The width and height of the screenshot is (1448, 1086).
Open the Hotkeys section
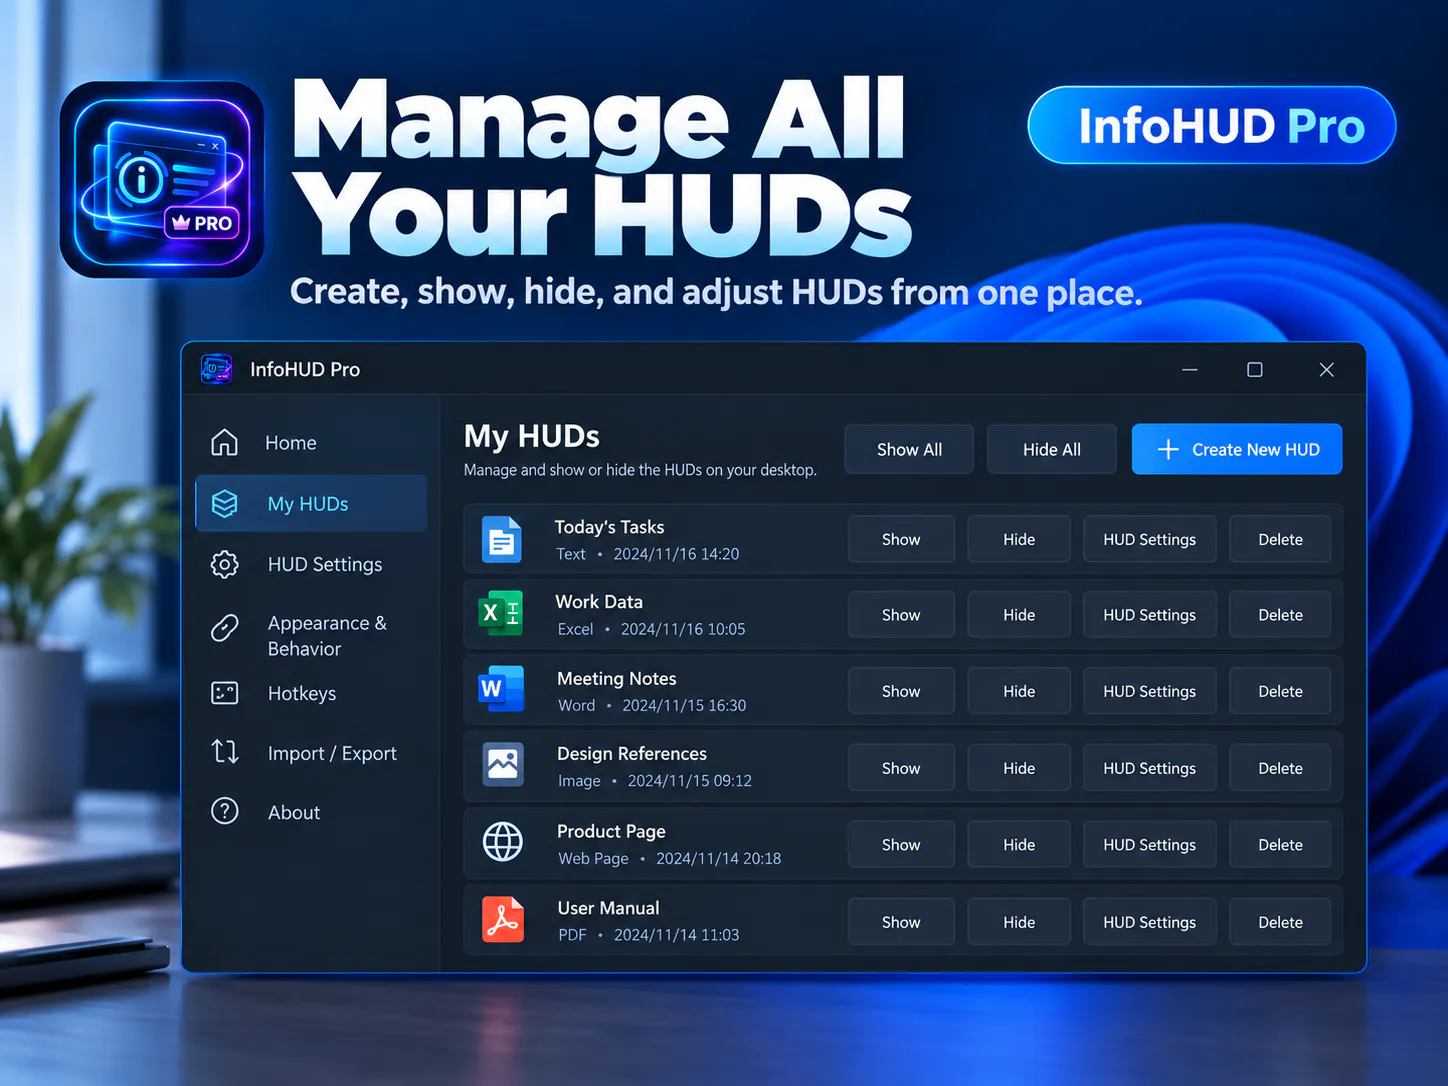pyautogui.click(x=311, y=693)
